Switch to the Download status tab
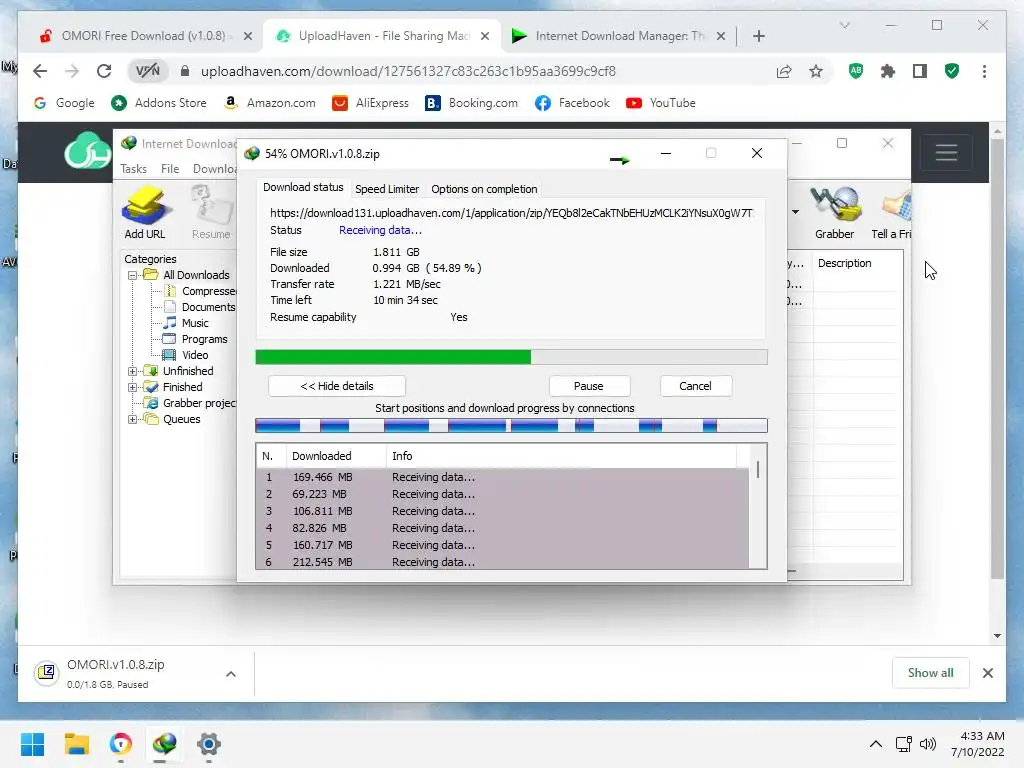The width and height of the screenshot is (1024, 768). click(303, 187)
